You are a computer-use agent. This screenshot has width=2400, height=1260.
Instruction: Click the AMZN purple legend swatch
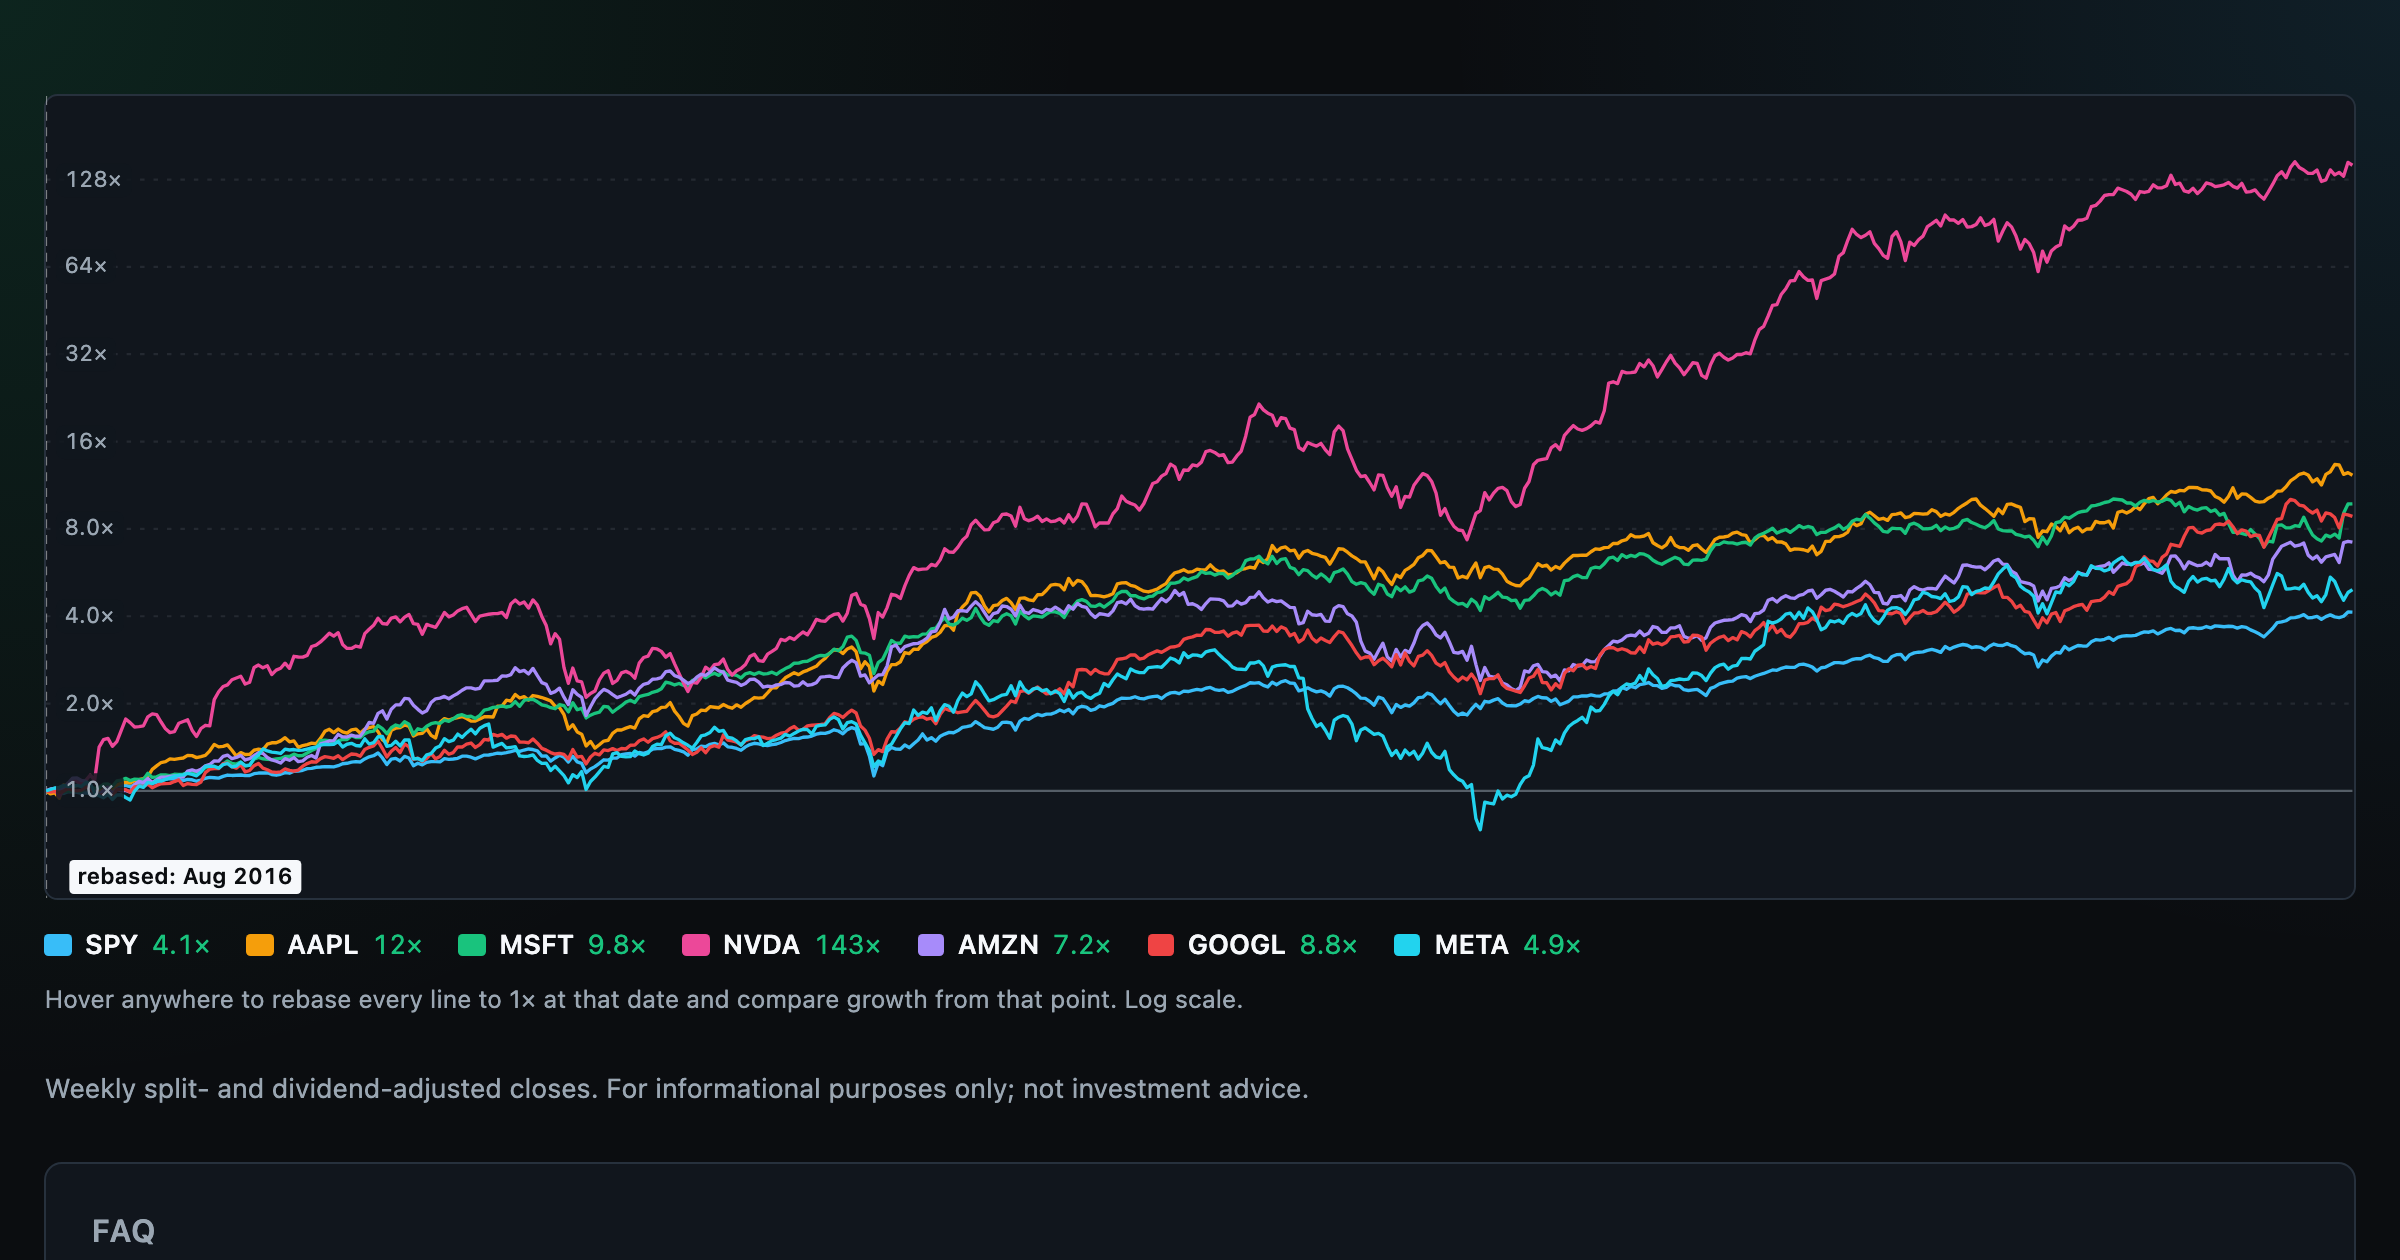tap(931, 945)
